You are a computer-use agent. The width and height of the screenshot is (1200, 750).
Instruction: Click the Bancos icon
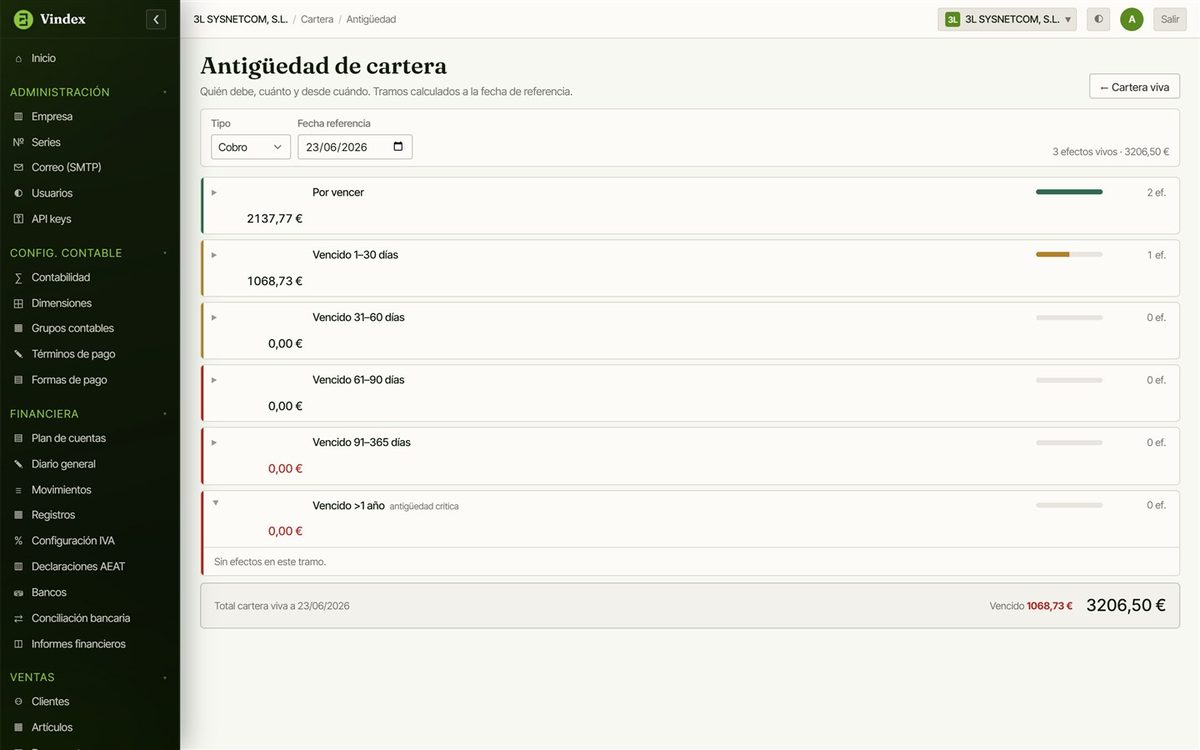[18, 593]
